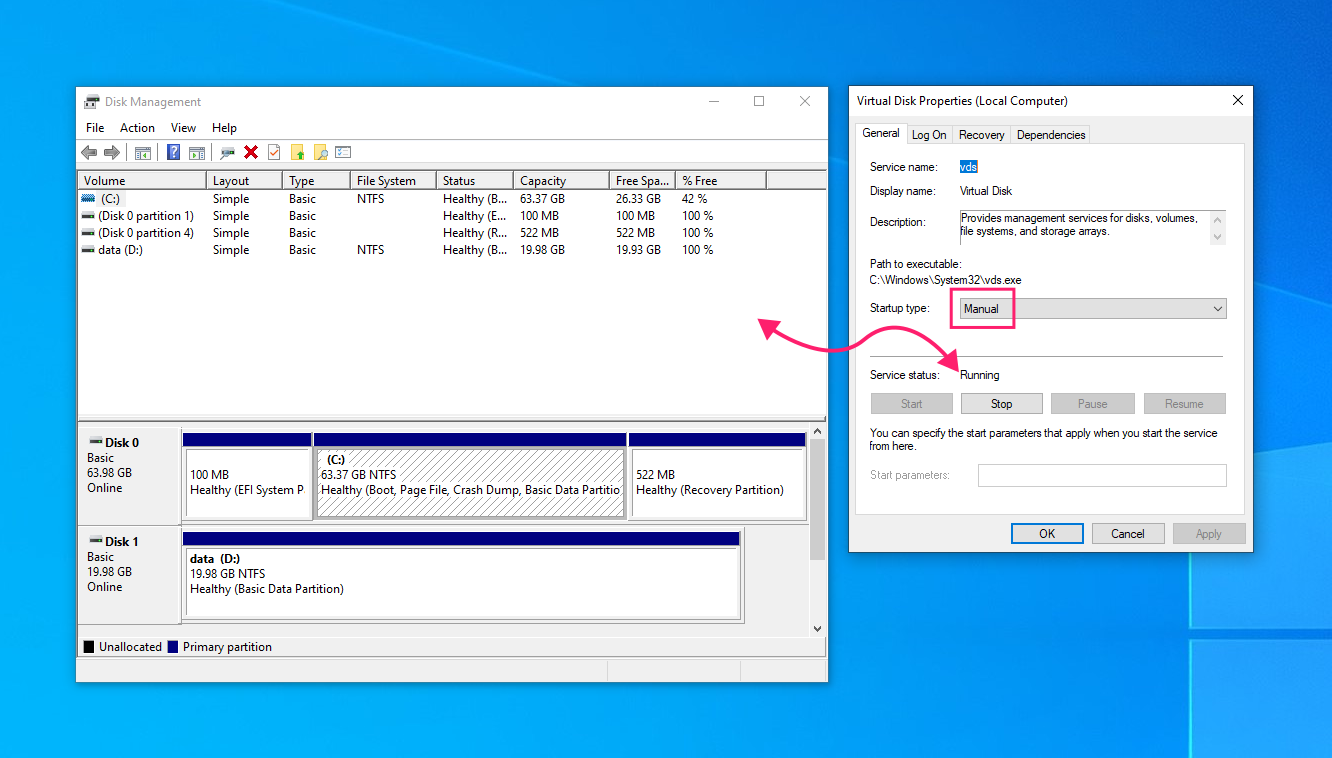This screenshot has height=758, width=1332.
Task: Click the red X delete toolbar icon
Action: point(251,152)
